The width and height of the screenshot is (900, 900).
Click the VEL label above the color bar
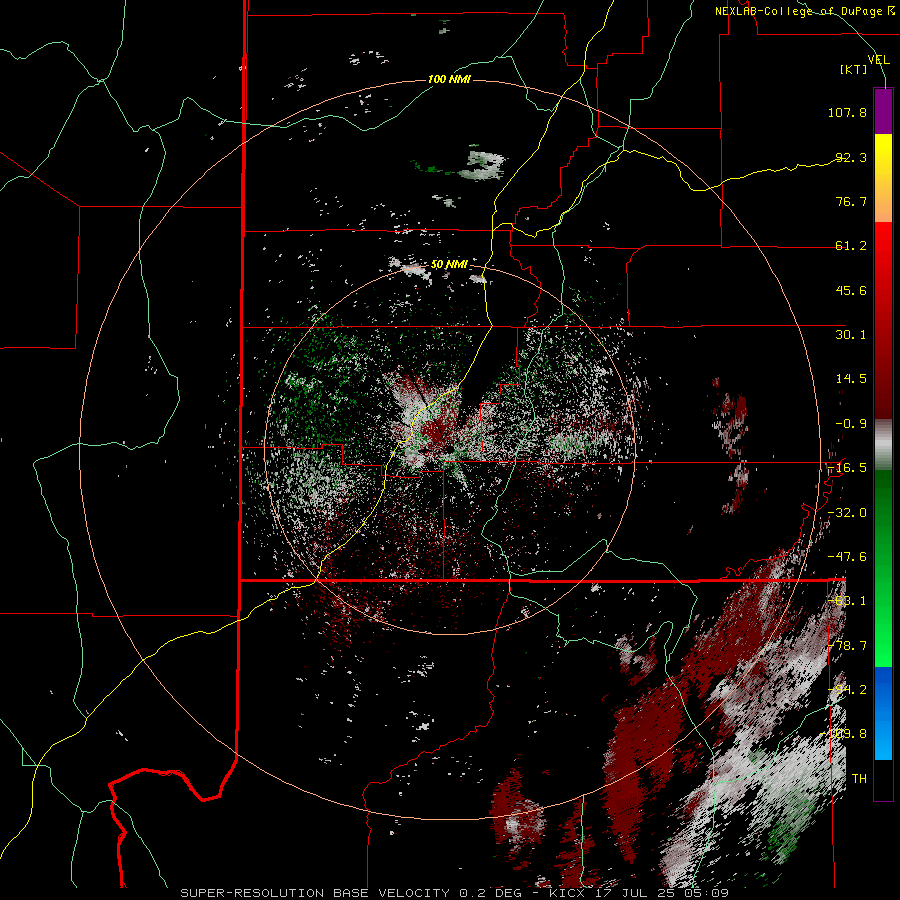[878, 60]
